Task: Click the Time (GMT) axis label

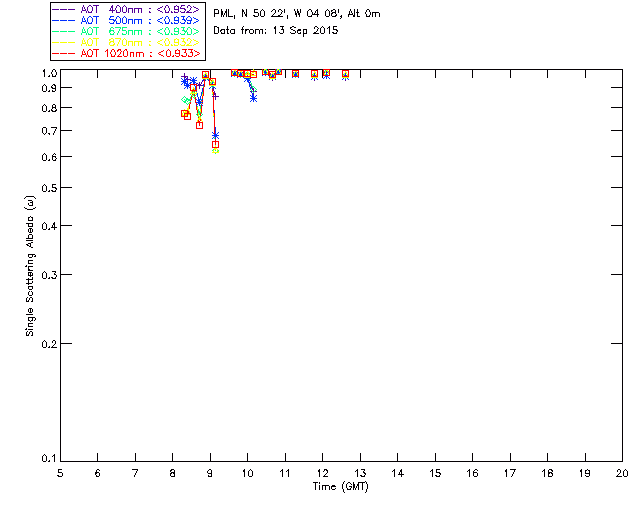Action: (x=340, y=486)
